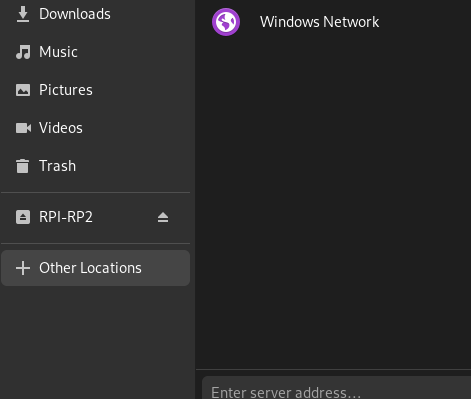
Task: Open the Windows Network entry
Action: click(319, 22)
